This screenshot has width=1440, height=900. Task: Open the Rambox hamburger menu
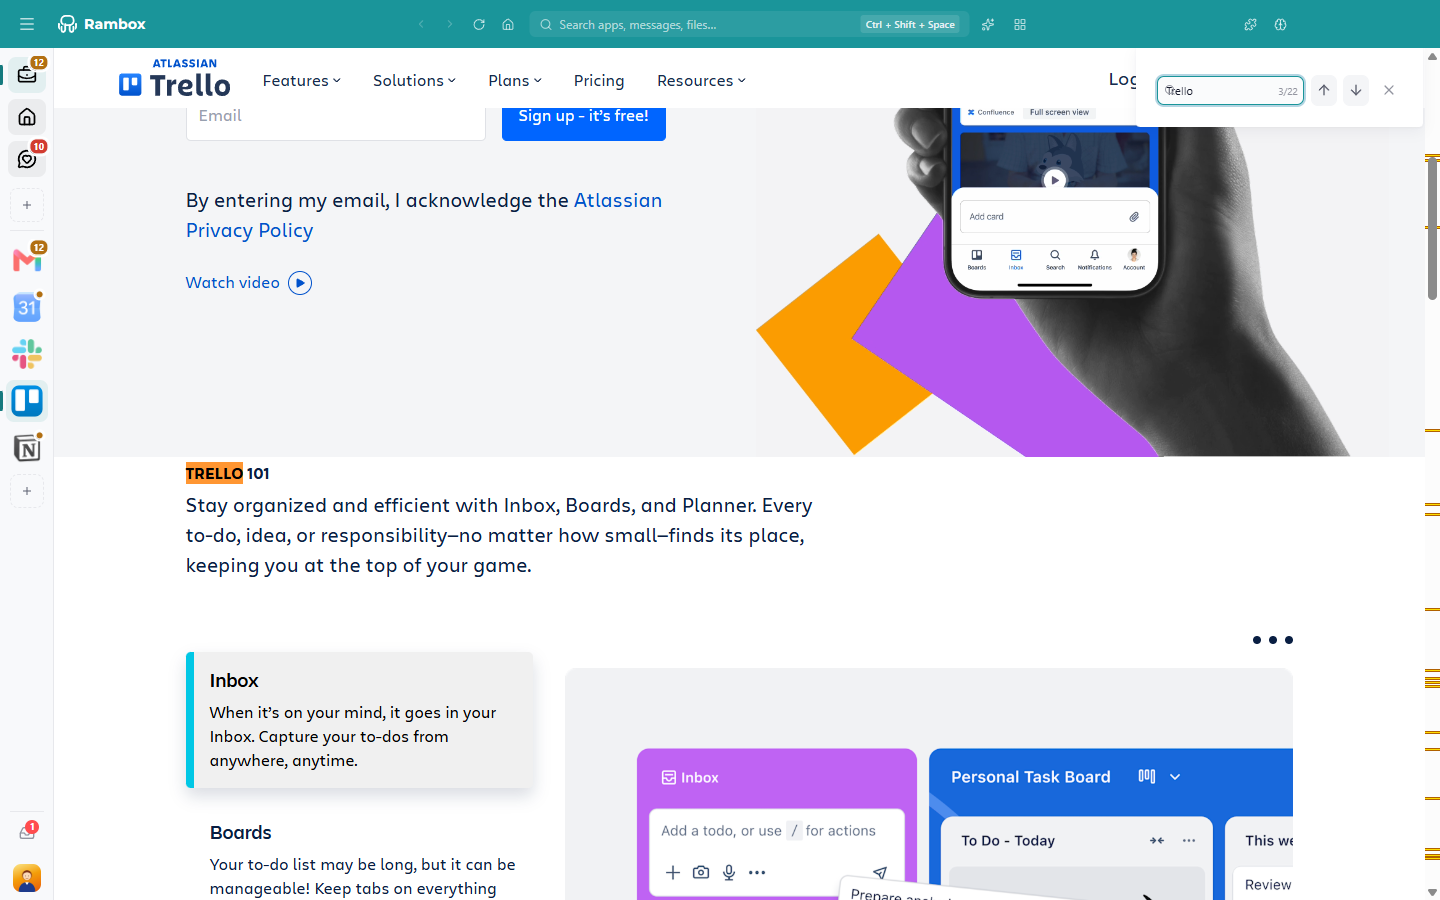point(27,24)
